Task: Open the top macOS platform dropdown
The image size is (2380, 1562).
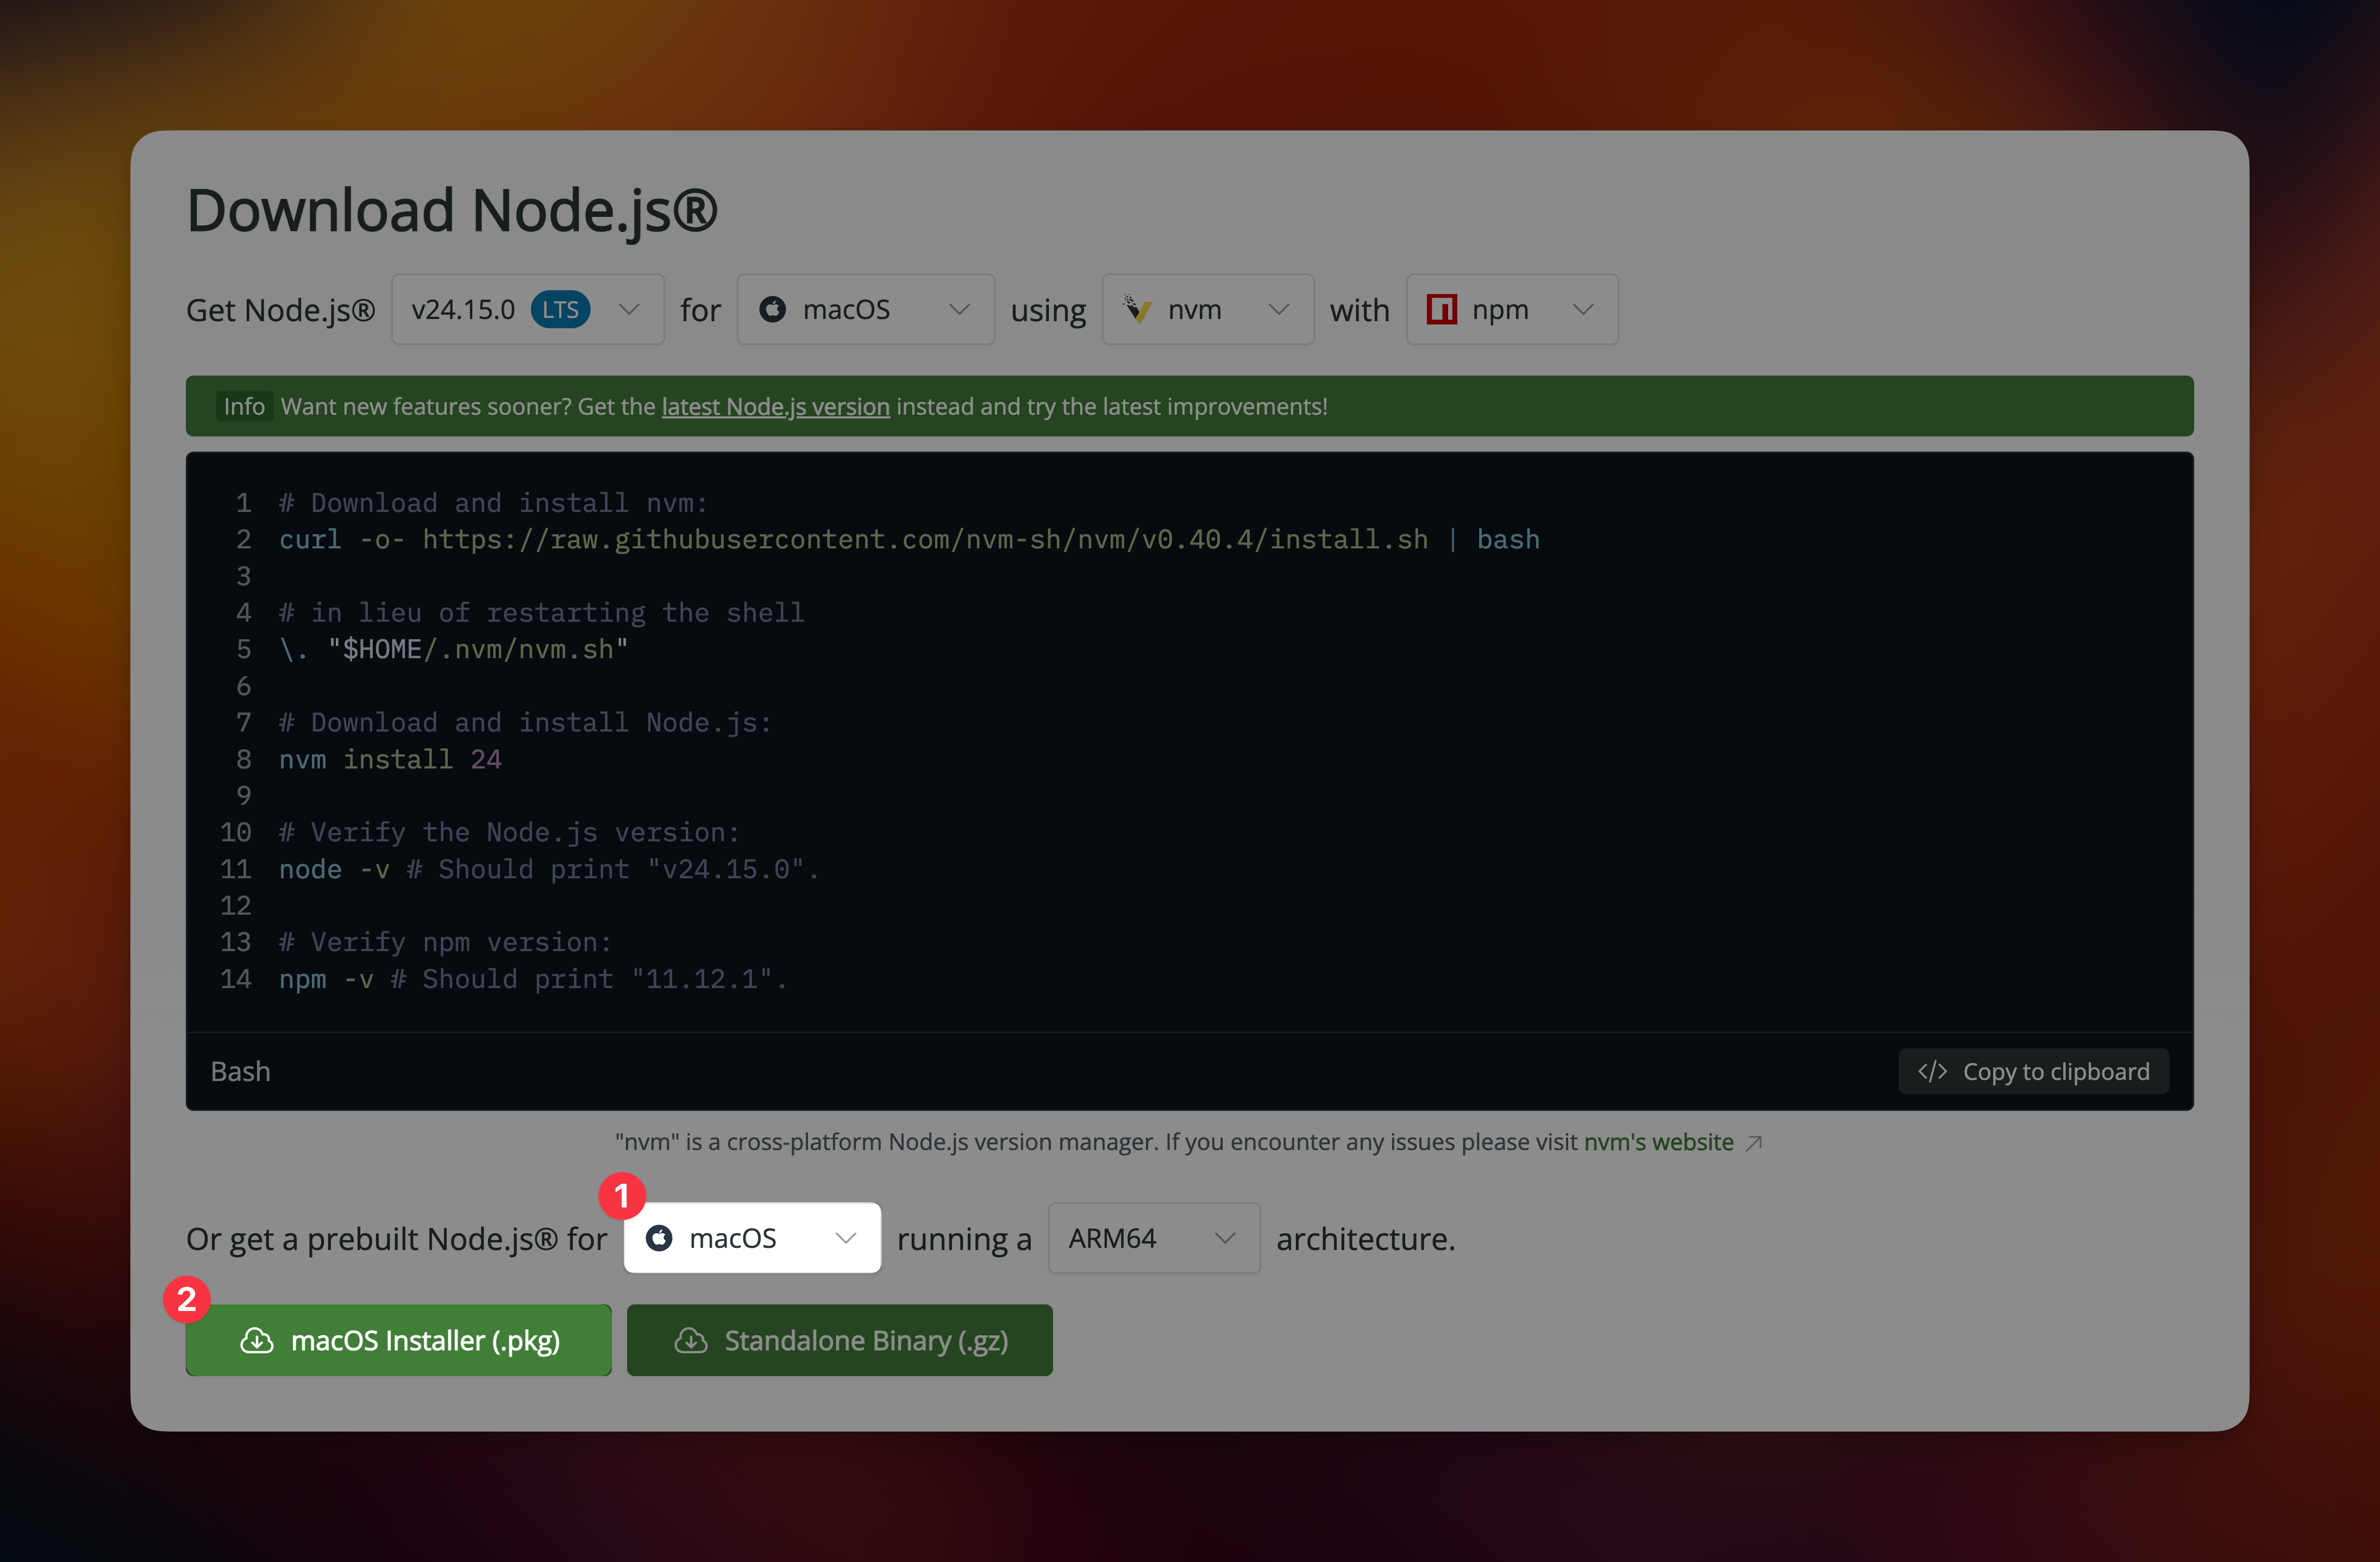Action: click(865, 310)
